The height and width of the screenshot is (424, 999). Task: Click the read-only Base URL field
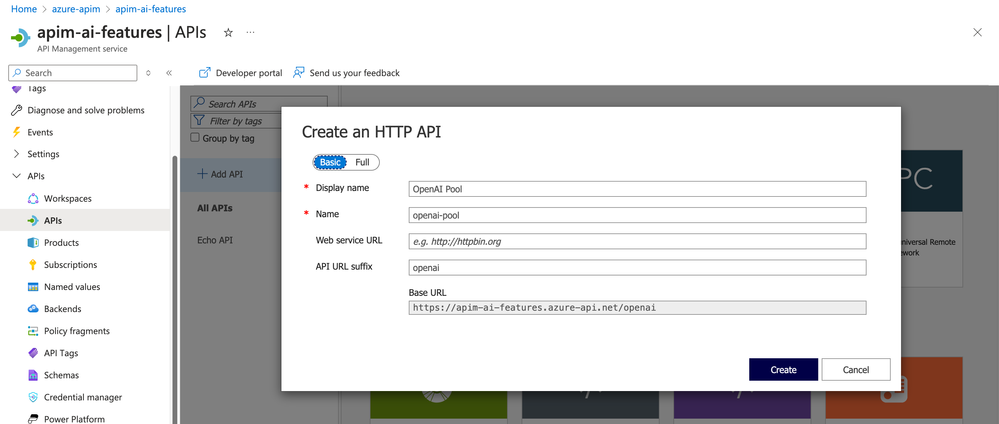[637, 307]
